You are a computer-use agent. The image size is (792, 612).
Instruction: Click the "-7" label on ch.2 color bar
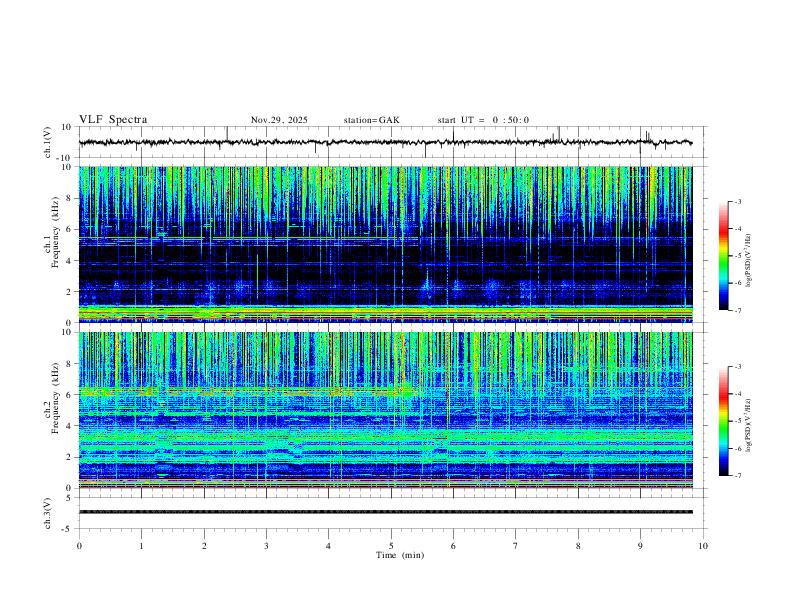click(737, 476)
